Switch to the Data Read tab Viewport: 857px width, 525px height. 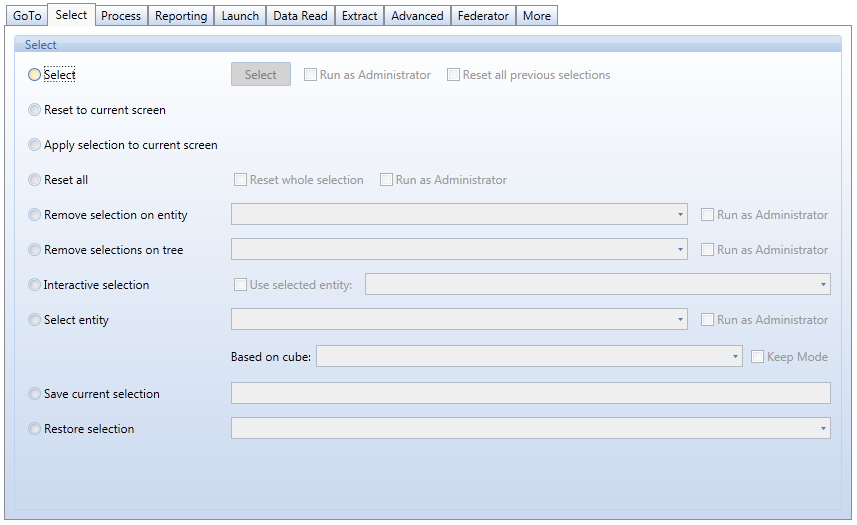pos(300,16)
